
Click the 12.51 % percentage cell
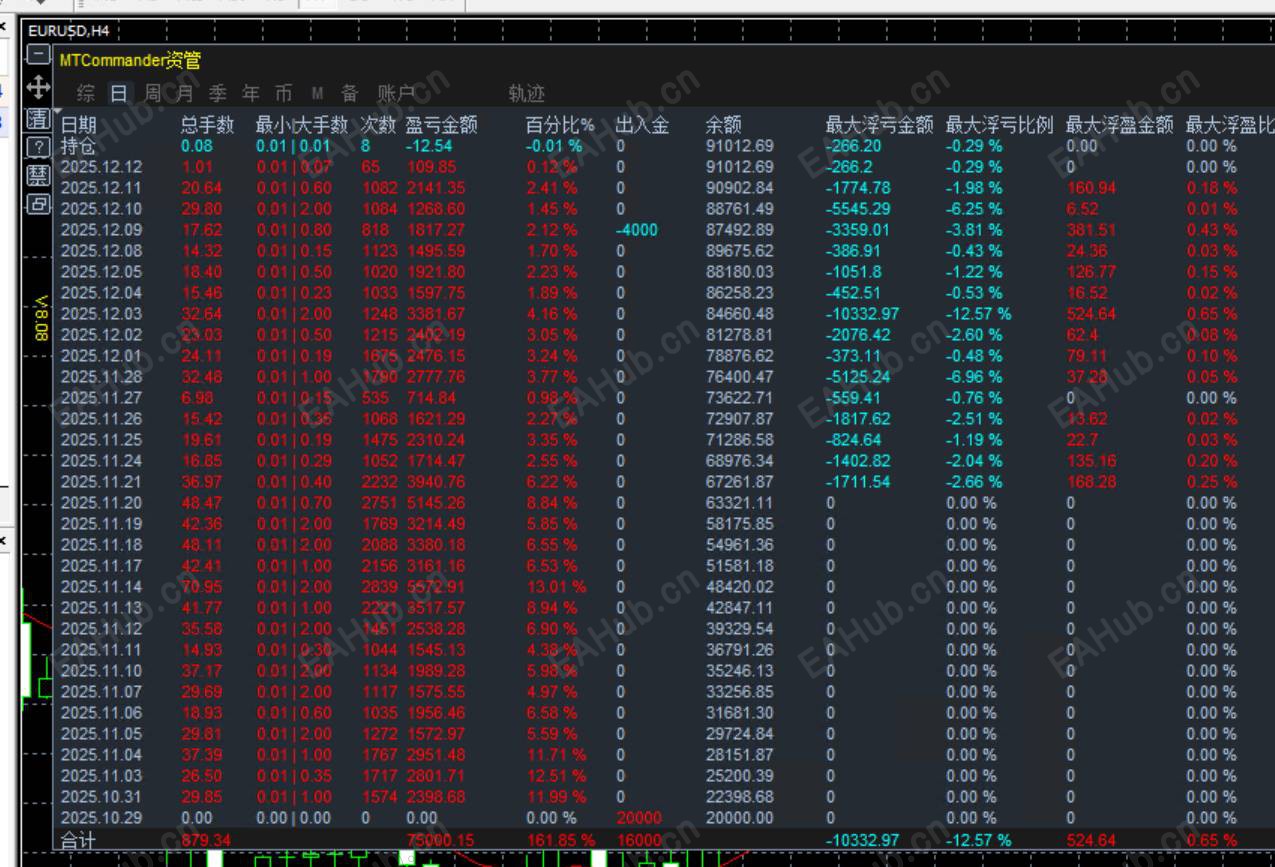(556, 776)
